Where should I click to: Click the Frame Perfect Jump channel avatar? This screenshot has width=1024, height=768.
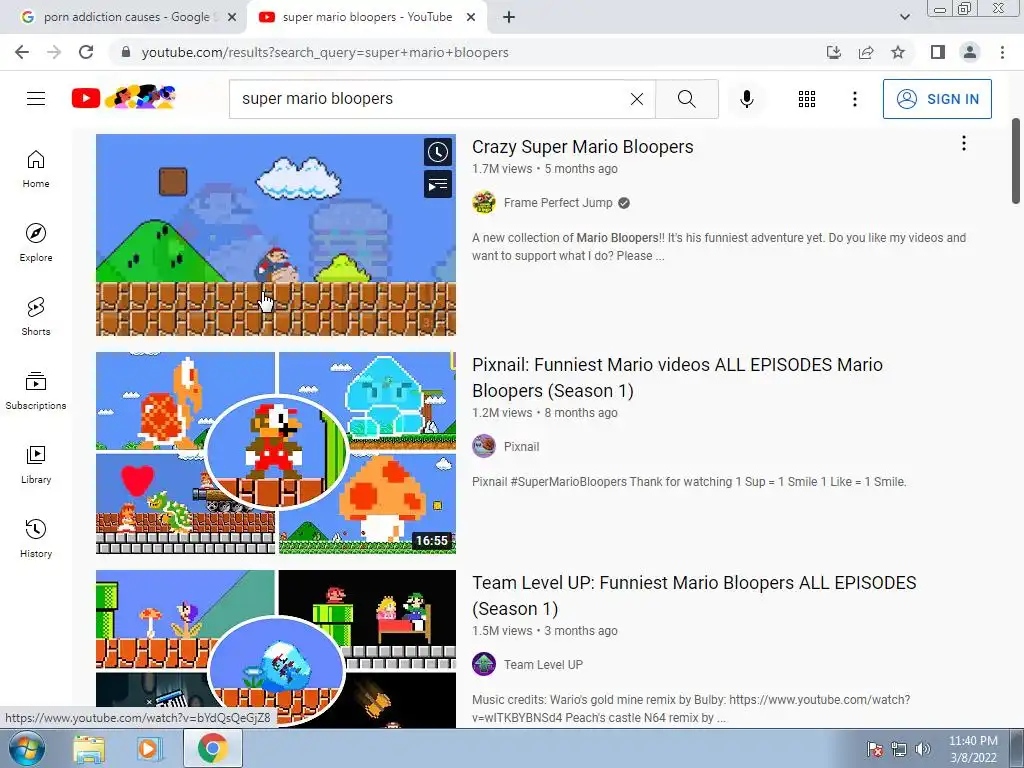(484, 202)
